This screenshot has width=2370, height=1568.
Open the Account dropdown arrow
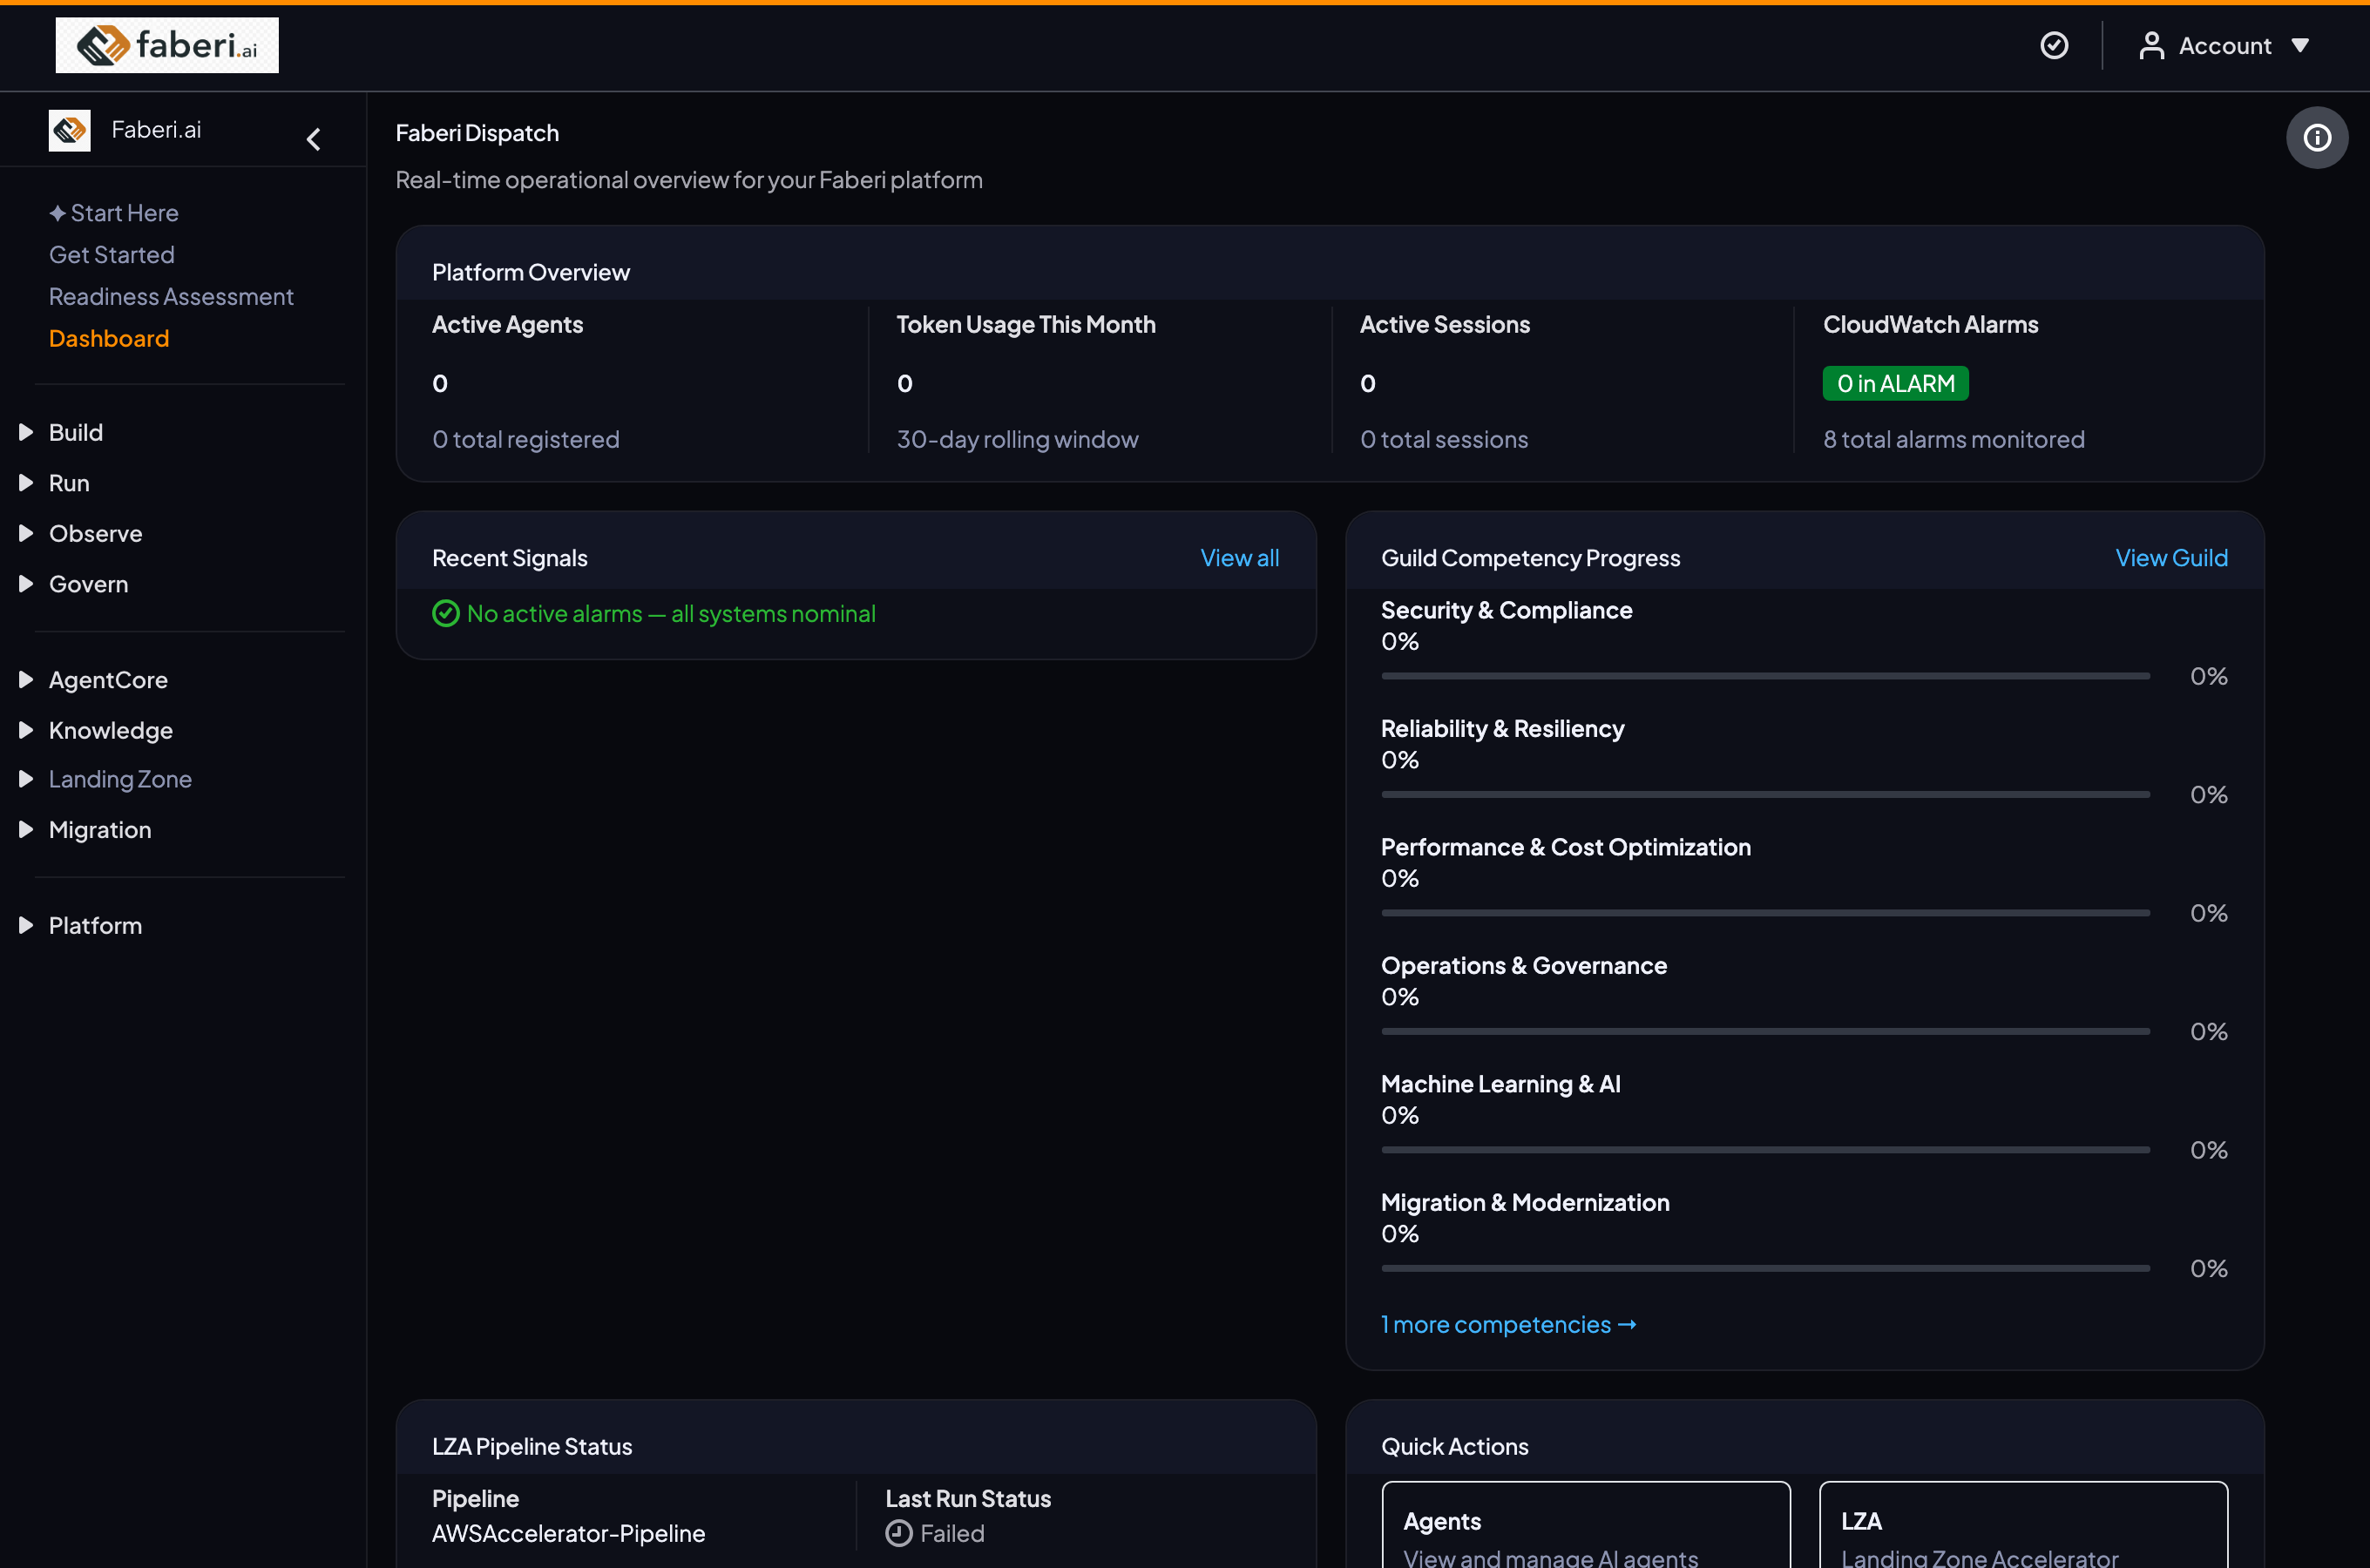[x=2300, y=45]
